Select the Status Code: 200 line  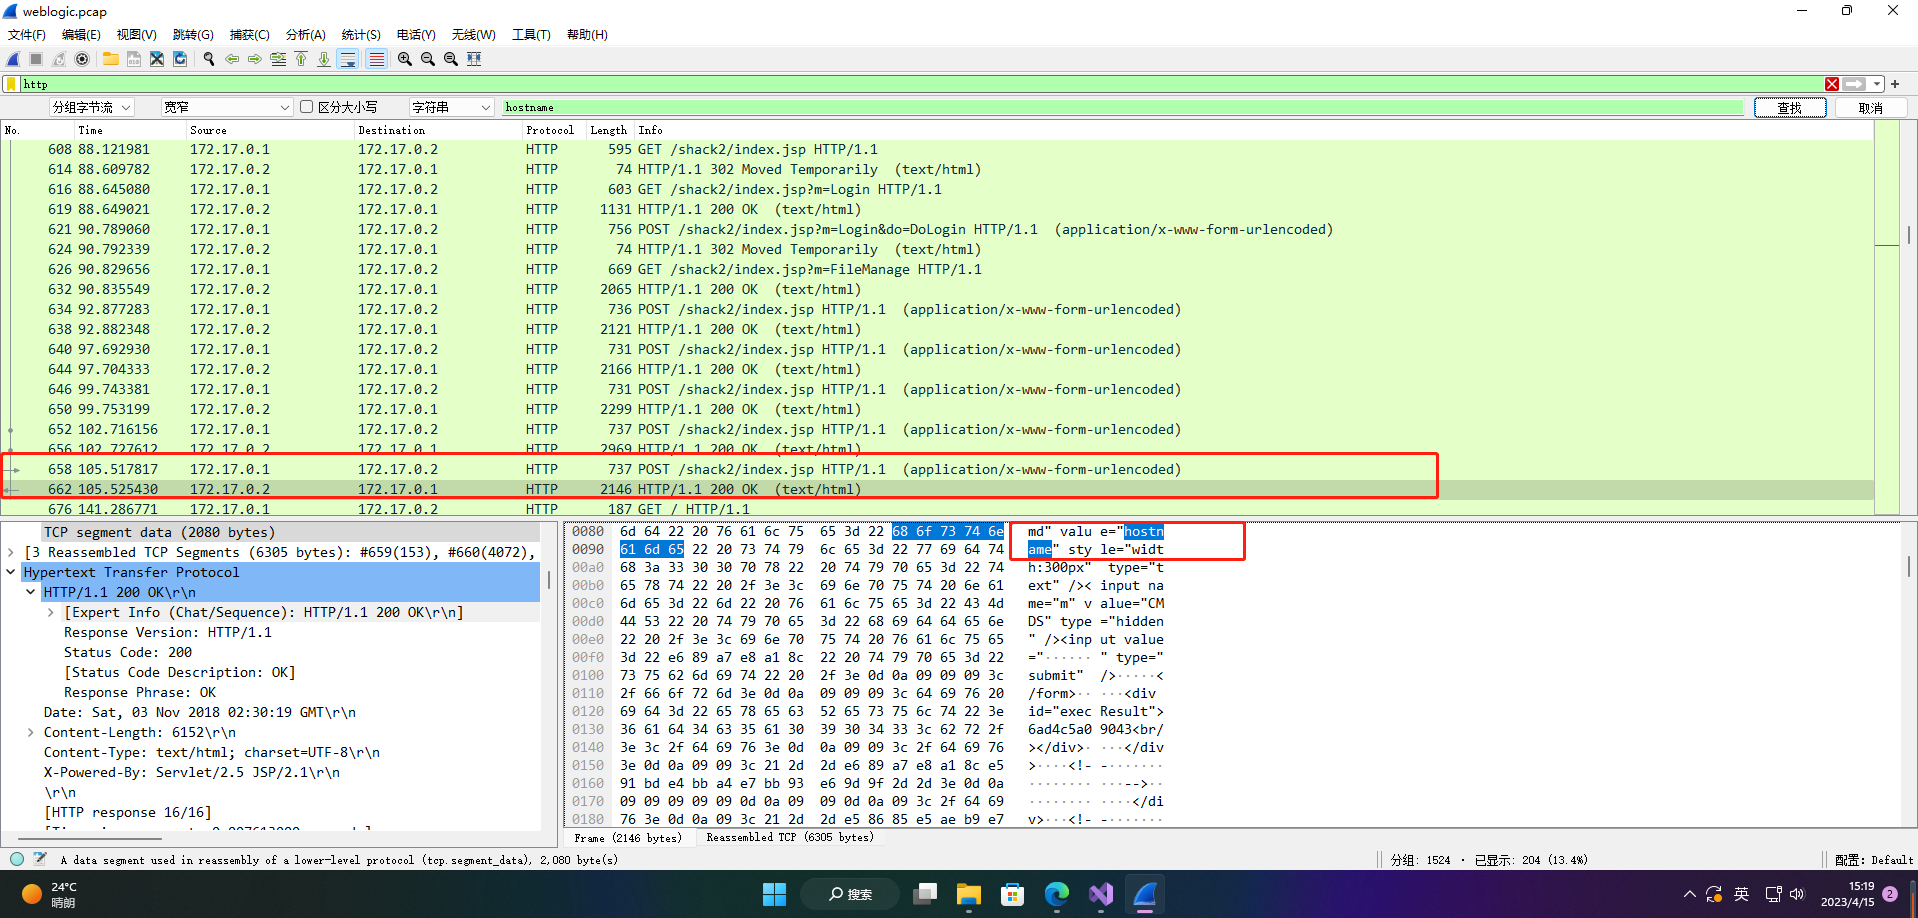(128, 652)
